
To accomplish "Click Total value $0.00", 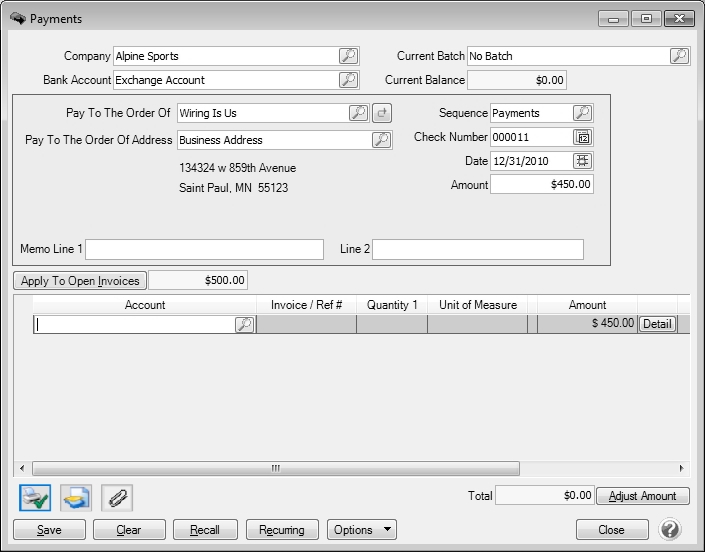I will point(545,496).
